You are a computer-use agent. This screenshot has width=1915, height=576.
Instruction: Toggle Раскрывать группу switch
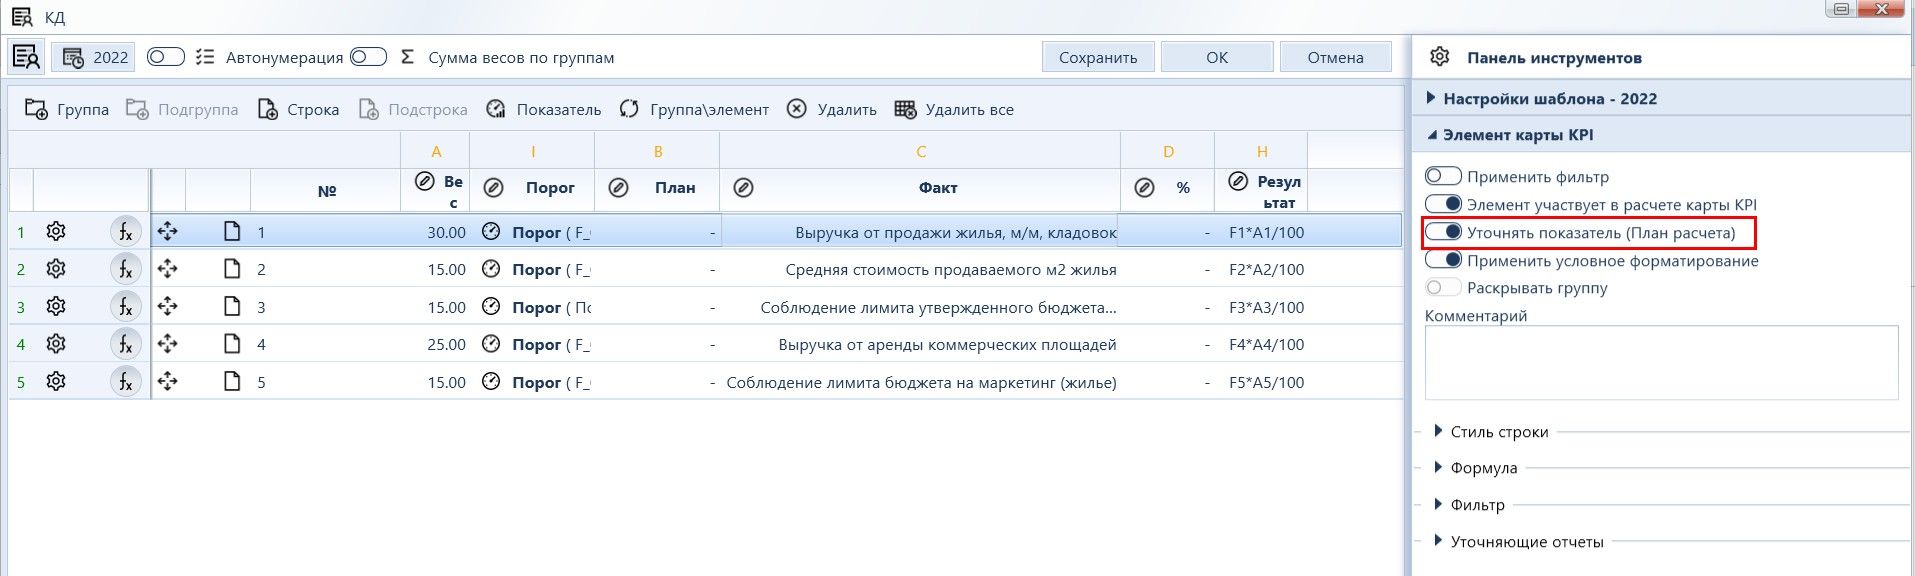pyautogui.click(x=1443, y=287)
